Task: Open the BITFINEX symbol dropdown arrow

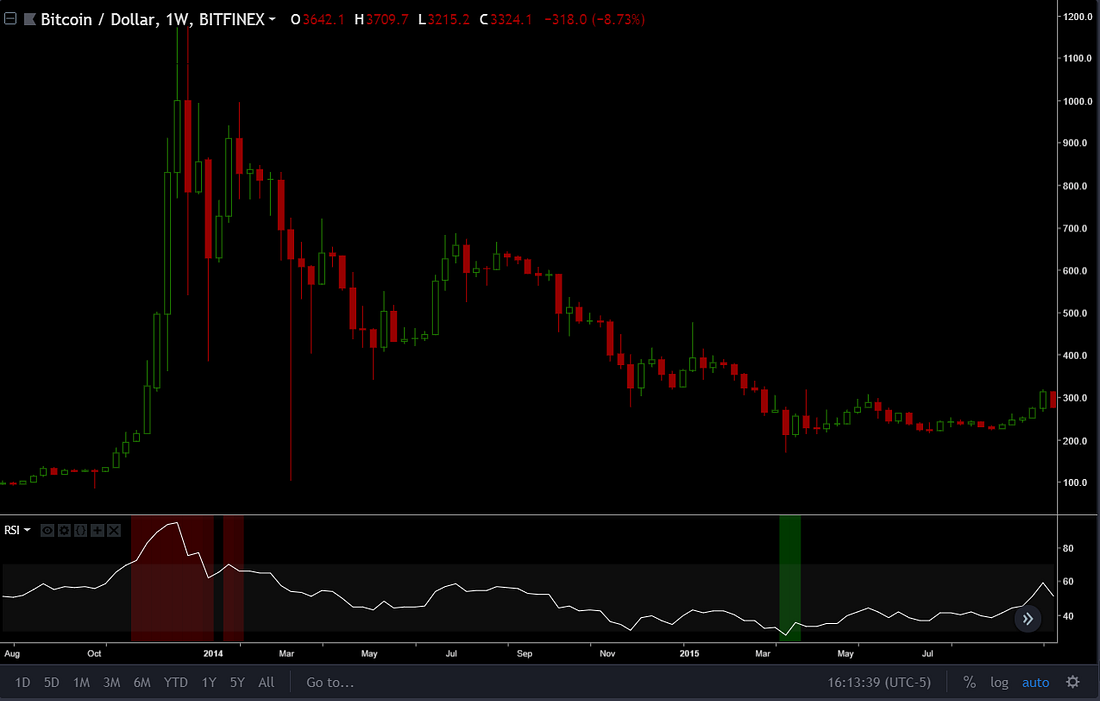Action: click(x=273, y=20)
